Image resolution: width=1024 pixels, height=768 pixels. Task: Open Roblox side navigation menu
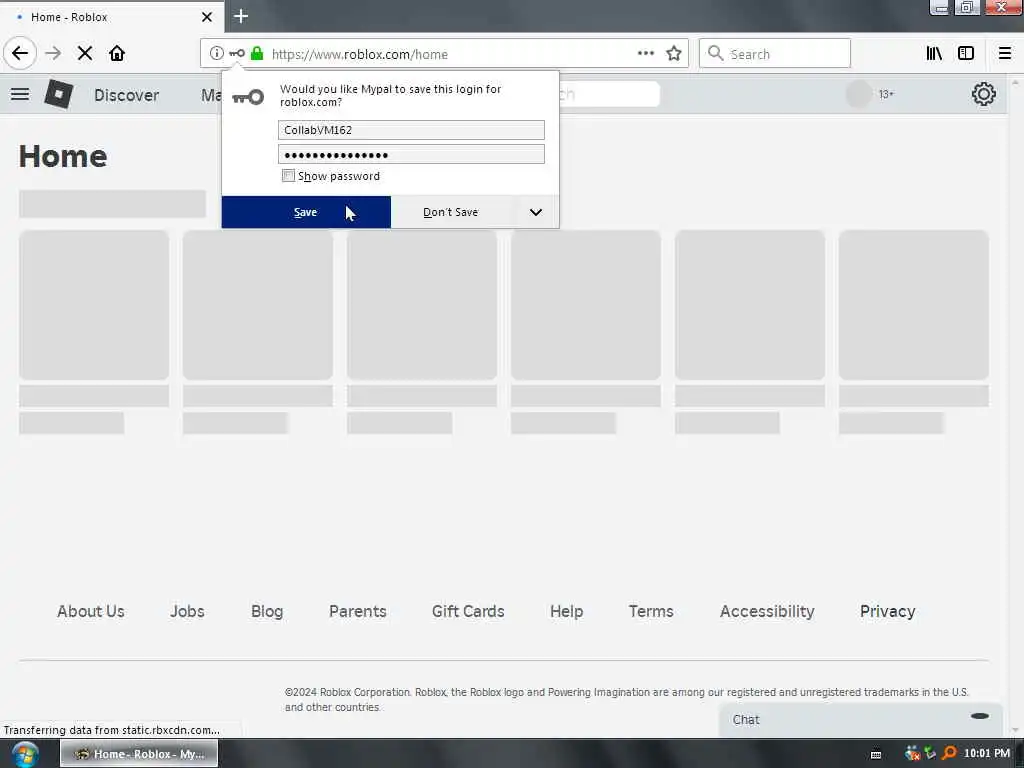tap(20, 95)
